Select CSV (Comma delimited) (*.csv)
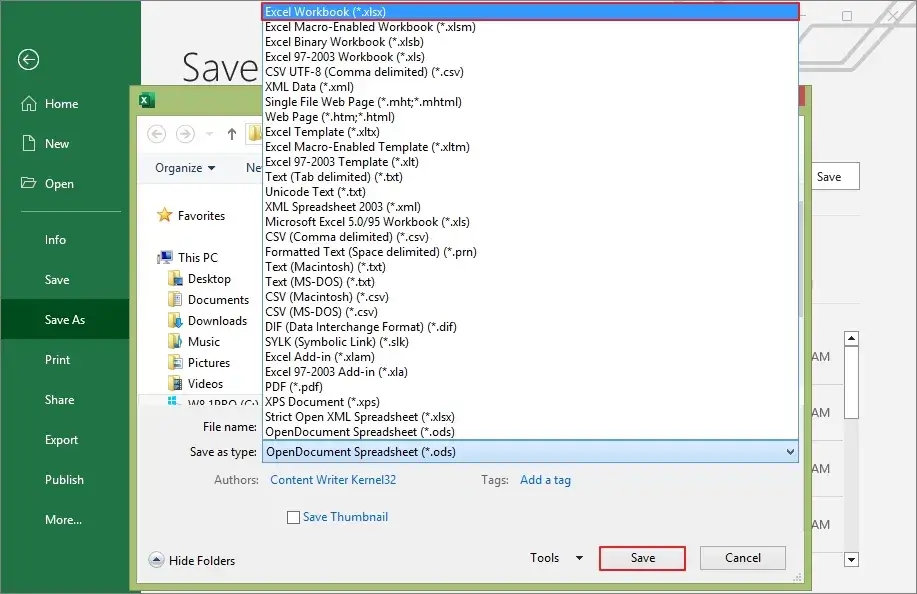 (x=530, y=237)
